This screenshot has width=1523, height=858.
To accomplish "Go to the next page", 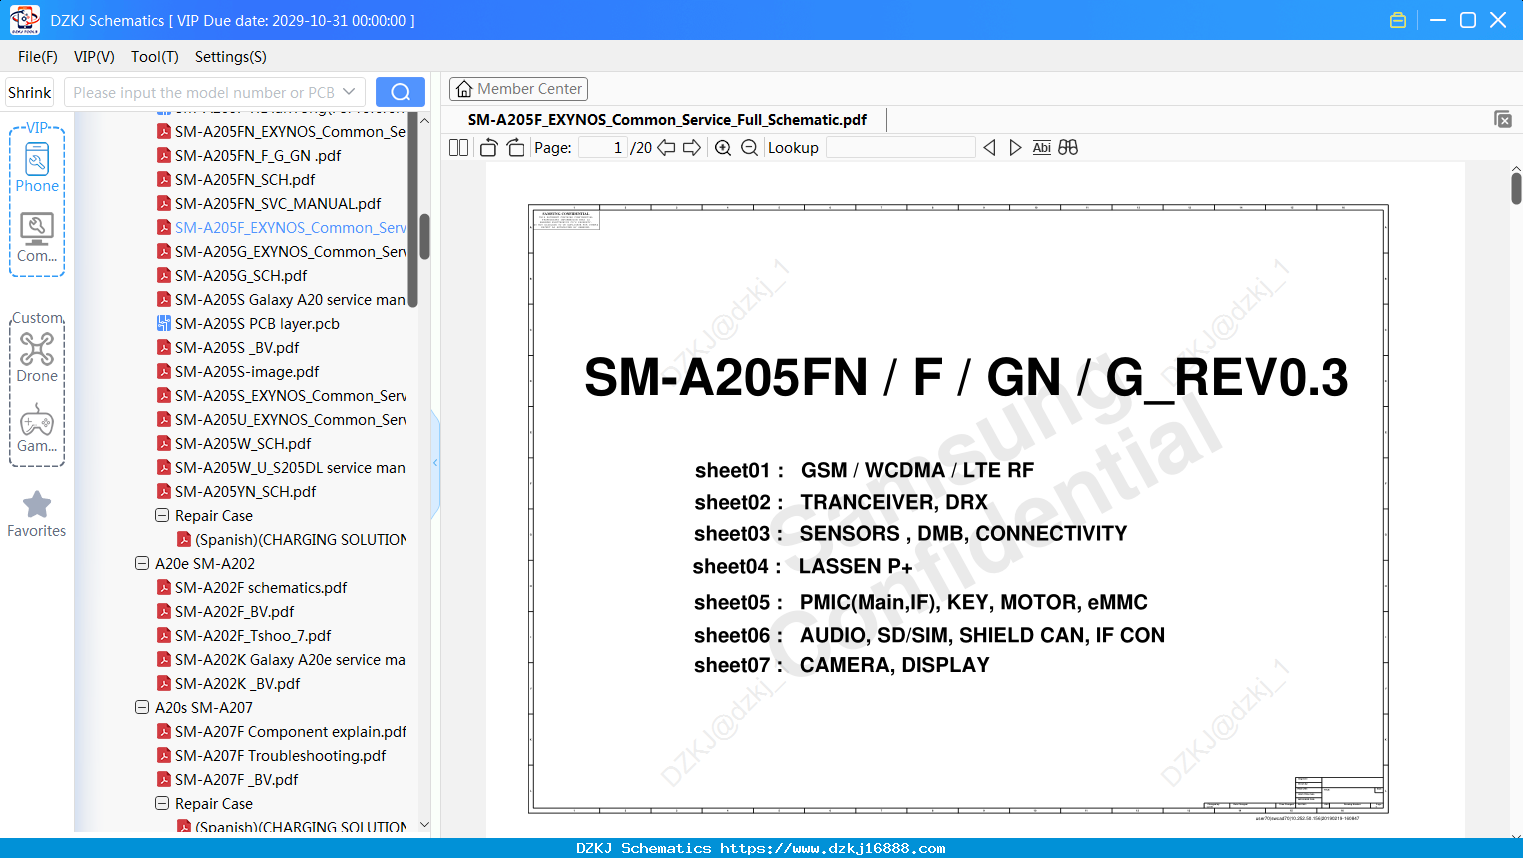I will point(692,148).
